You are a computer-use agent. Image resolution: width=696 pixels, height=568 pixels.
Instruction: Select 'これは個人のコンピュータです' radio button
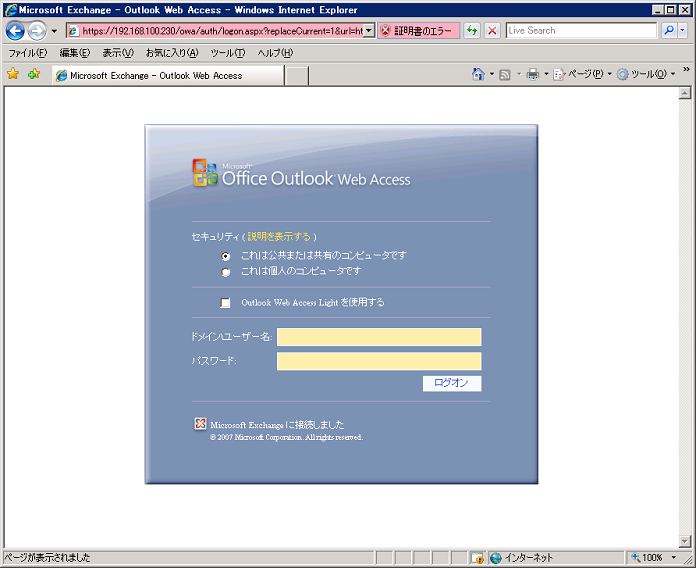tap(226, 272)
